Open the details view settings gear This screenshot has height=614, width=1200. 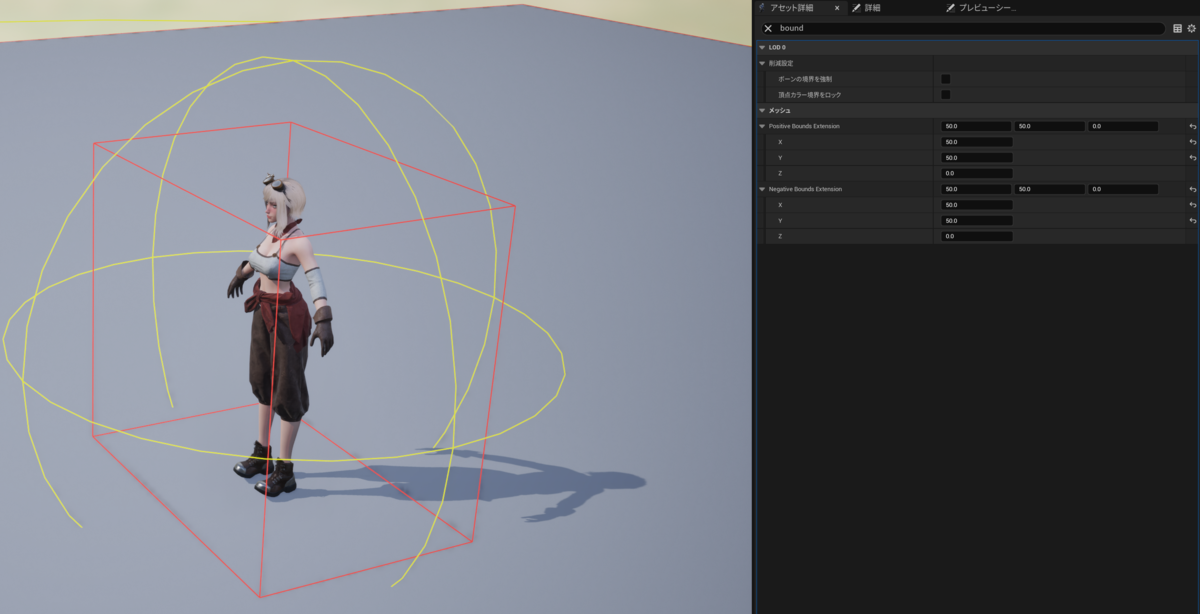(1192, 29)
